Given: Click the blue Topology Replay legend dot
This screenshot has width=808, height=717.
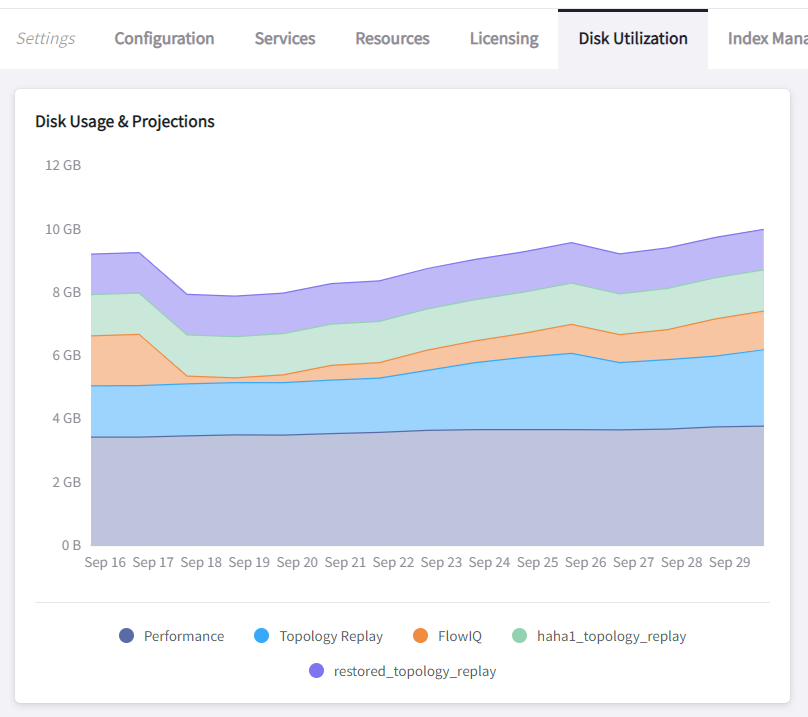Looking at the screenshot, I should [x=262, y=636].
